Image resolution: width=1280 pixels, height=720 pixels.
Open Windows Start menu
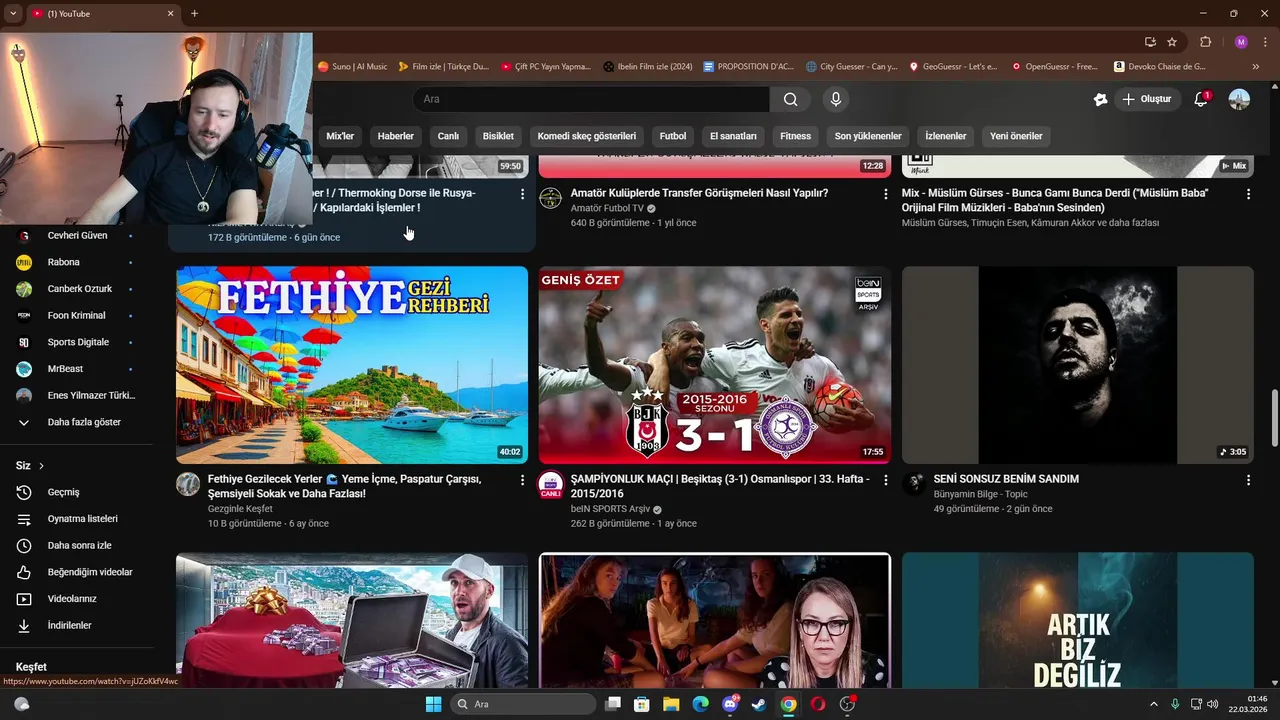point(433,704)
